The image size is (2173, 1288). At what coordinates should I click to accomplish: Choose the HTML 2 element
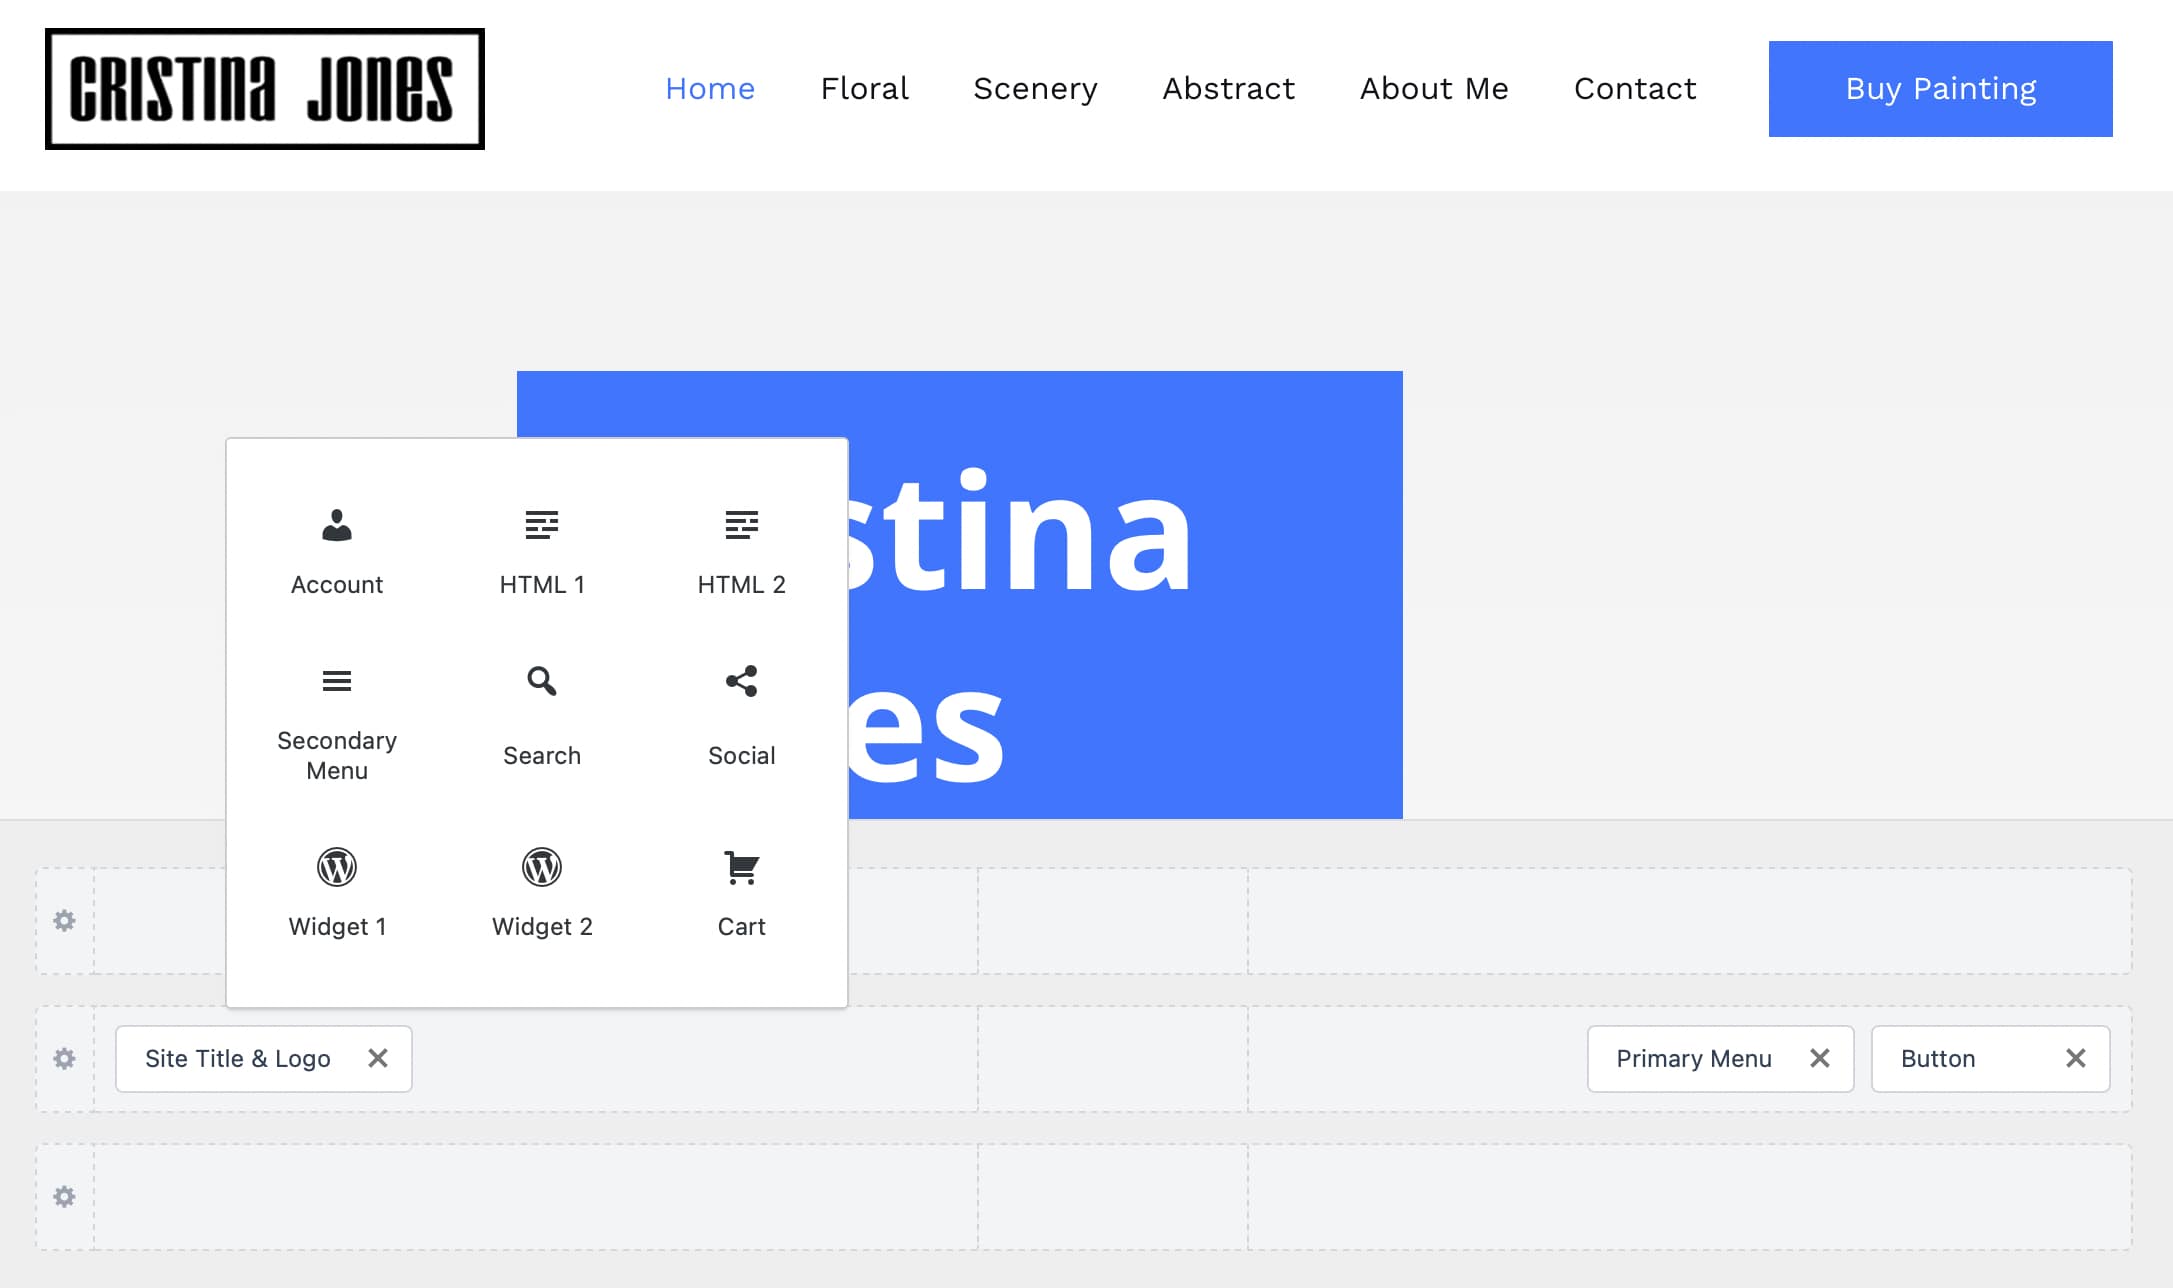(x=741, y=551)
